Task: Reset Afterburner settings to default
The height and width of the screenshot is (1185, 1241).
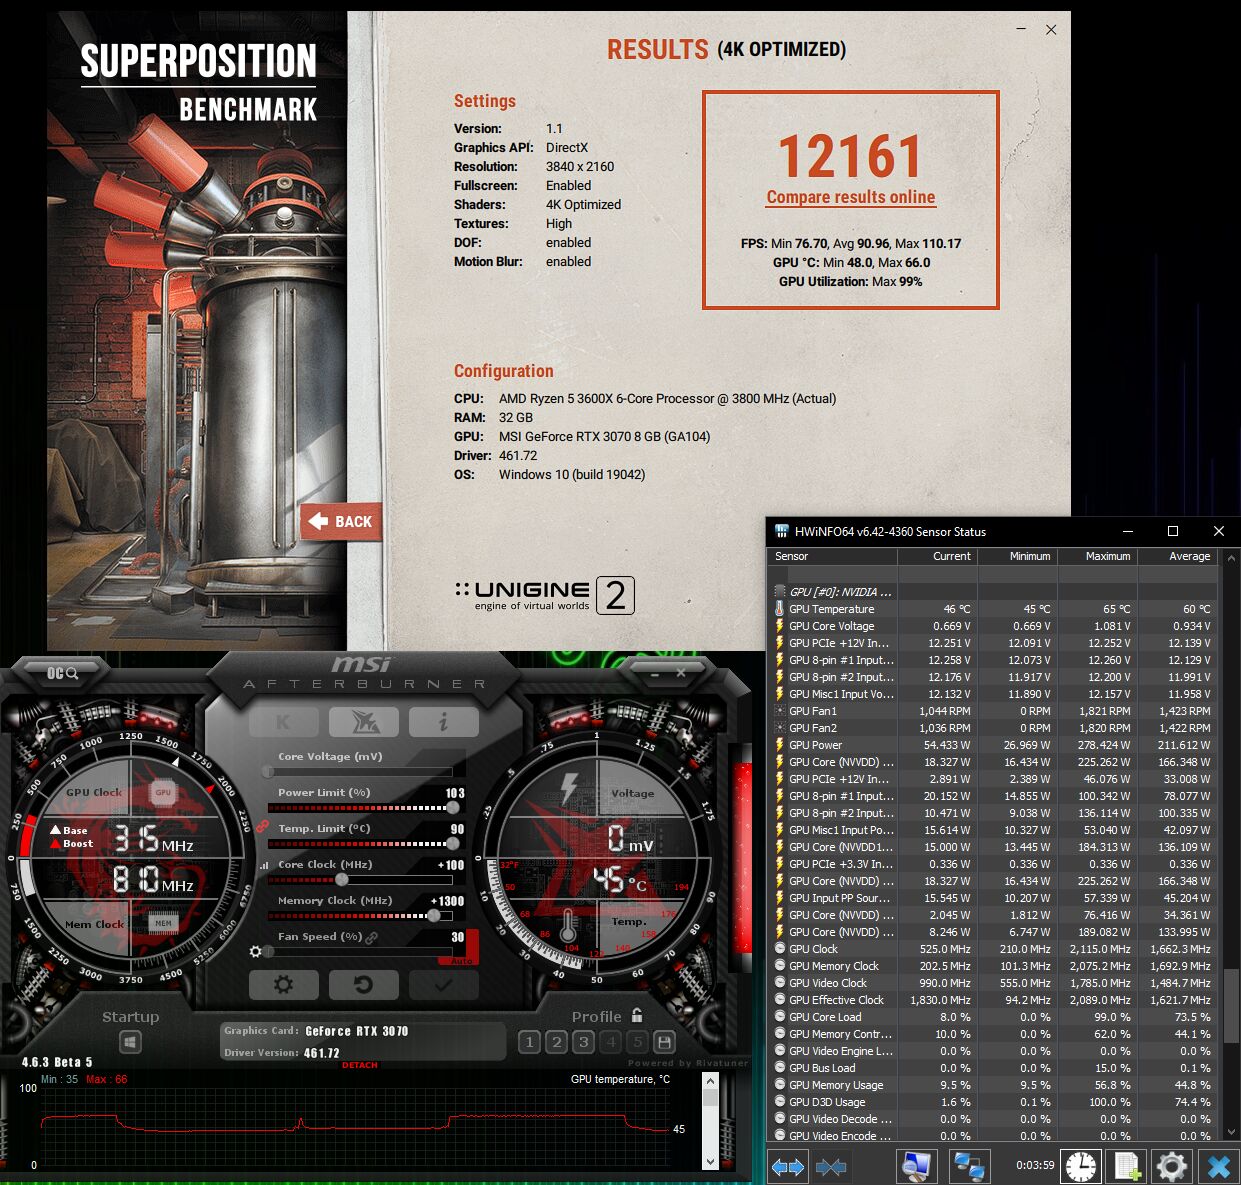Action: click(x=363, y=985)
